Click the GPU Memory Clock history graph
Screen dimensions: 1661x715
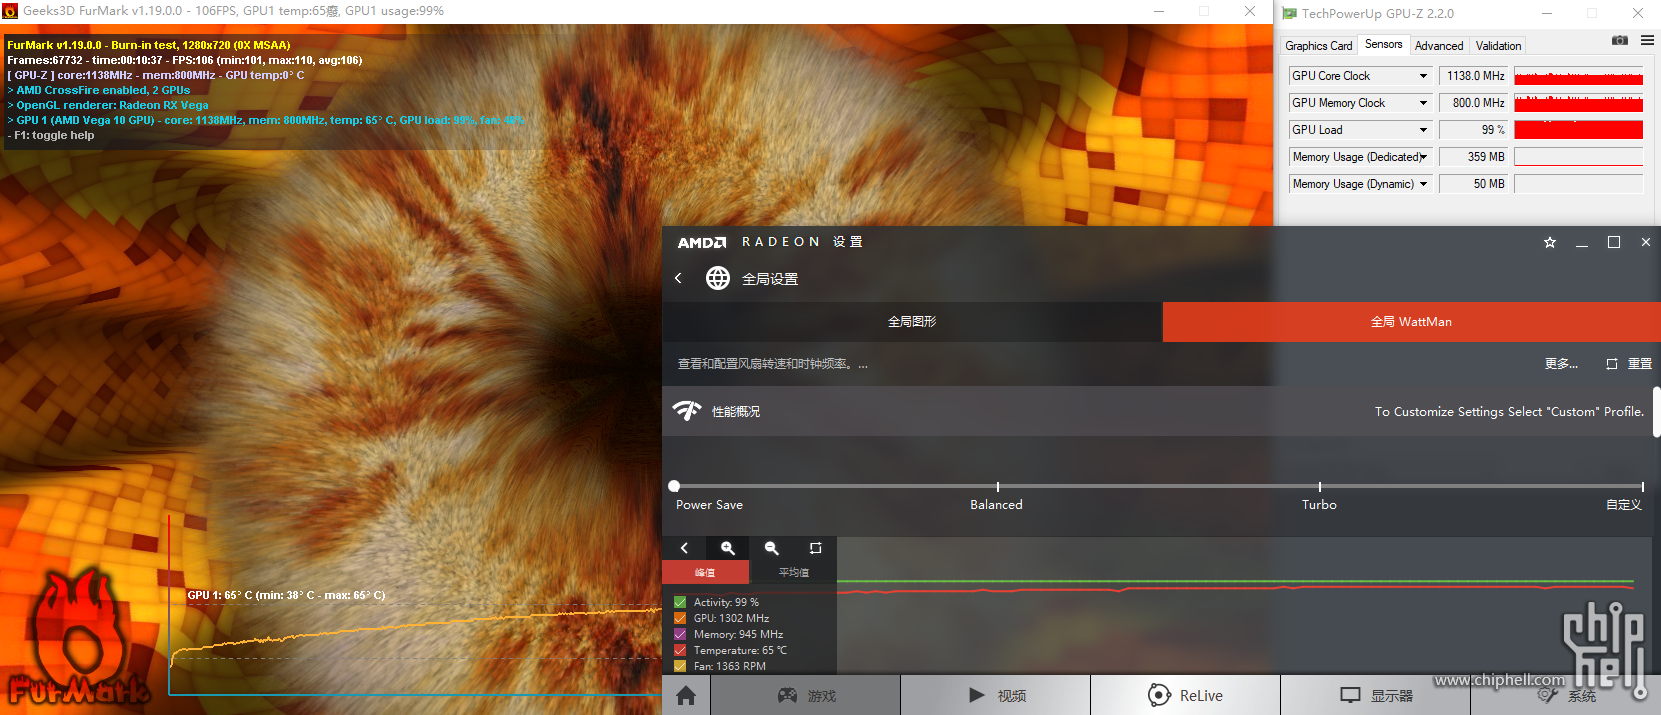(x=1578, y=103)
